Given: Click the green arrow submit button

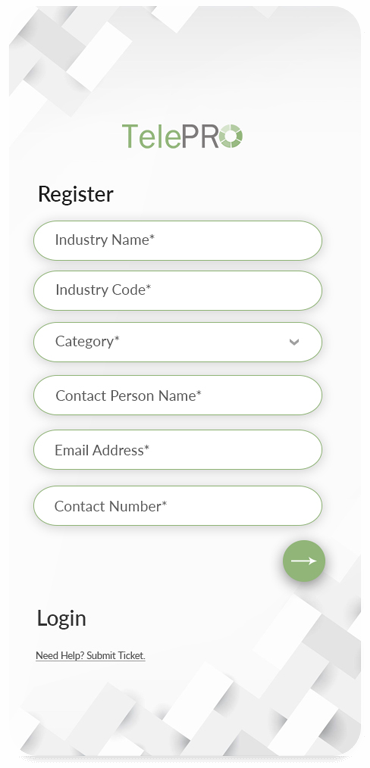Looking at the screenshot, I should pos(304,561).
